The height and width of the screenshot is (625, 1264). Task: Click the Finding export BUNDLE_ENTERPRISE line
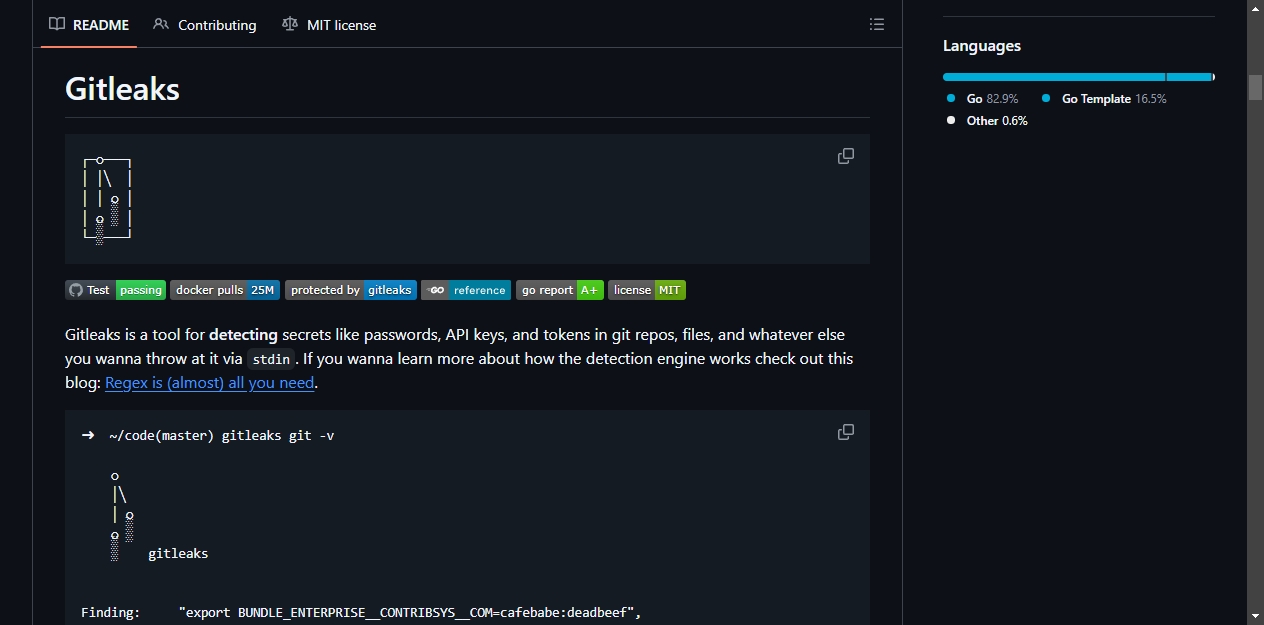coord(361,612)
